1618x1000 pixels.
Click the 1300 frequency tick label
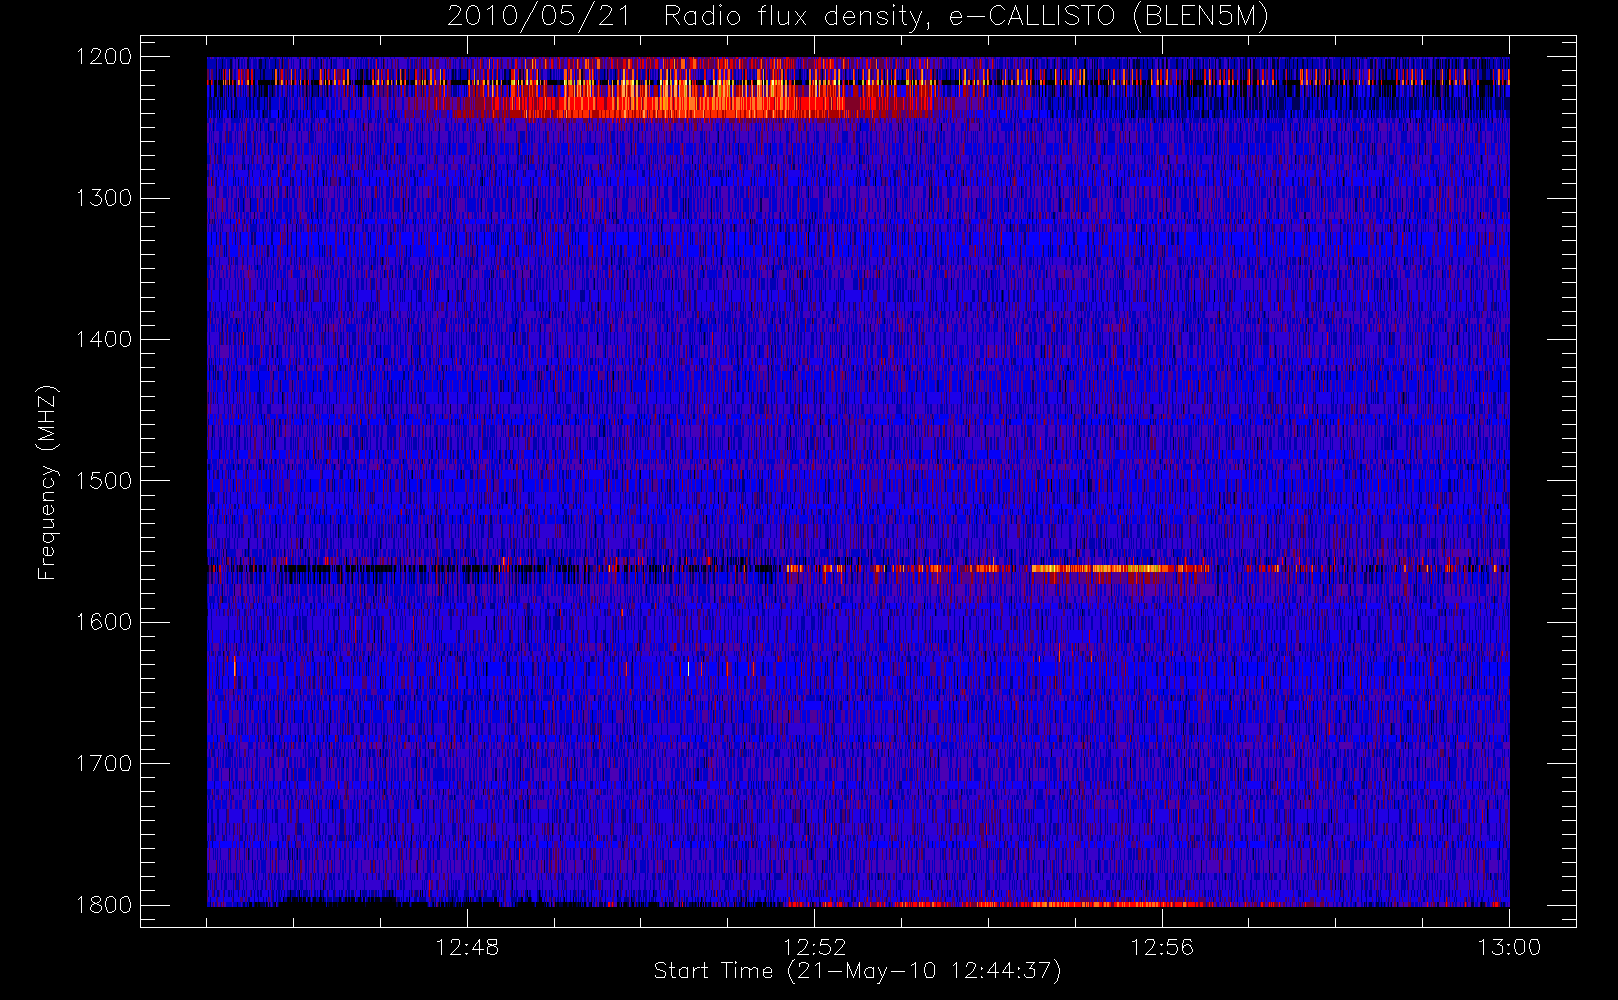[104, 198]
